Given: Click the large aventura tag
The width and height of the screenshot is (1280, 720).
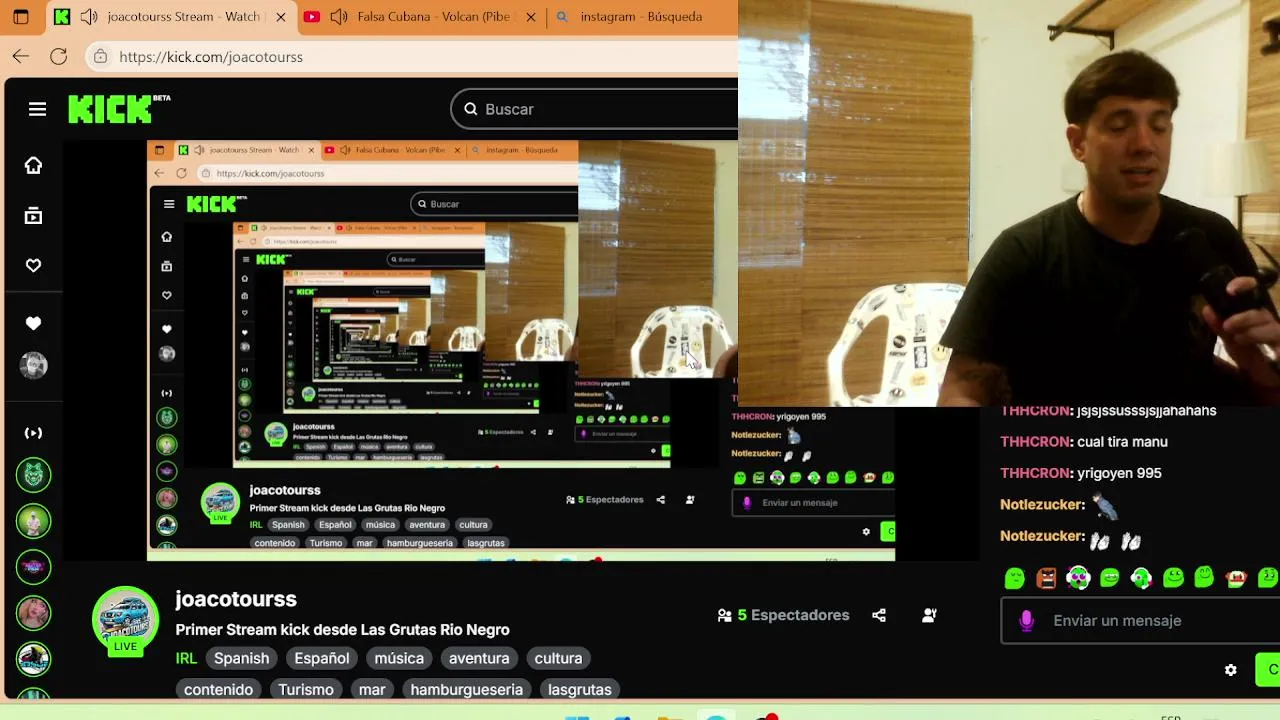Looking at the screenshot, I should coord(479,658).
